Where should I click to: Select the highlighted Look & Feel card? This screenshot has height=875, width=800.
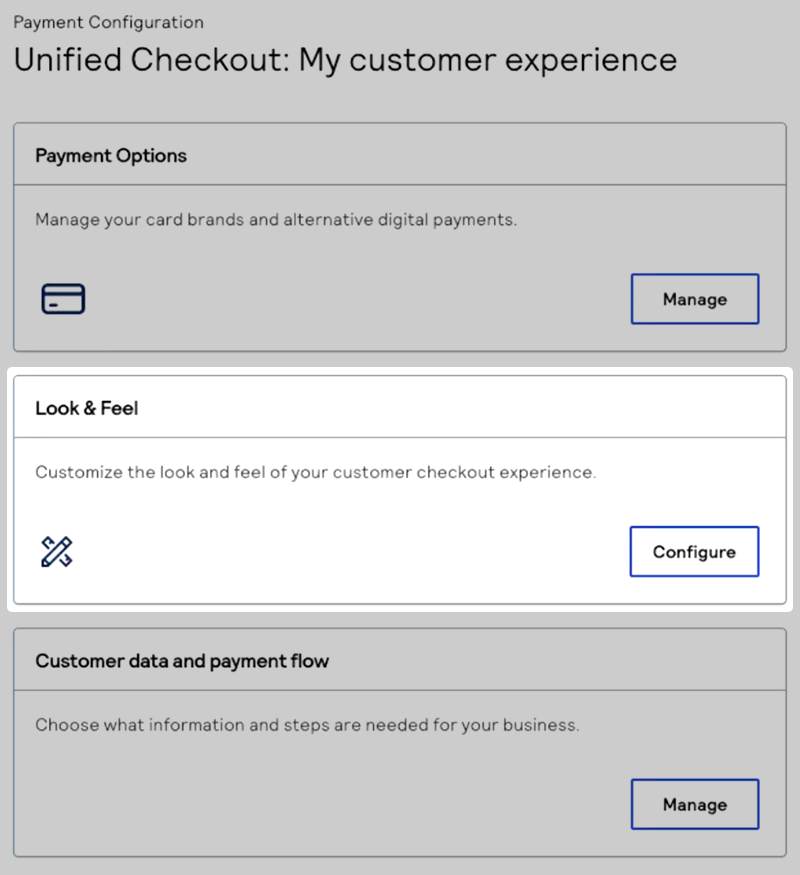[400, 490]
